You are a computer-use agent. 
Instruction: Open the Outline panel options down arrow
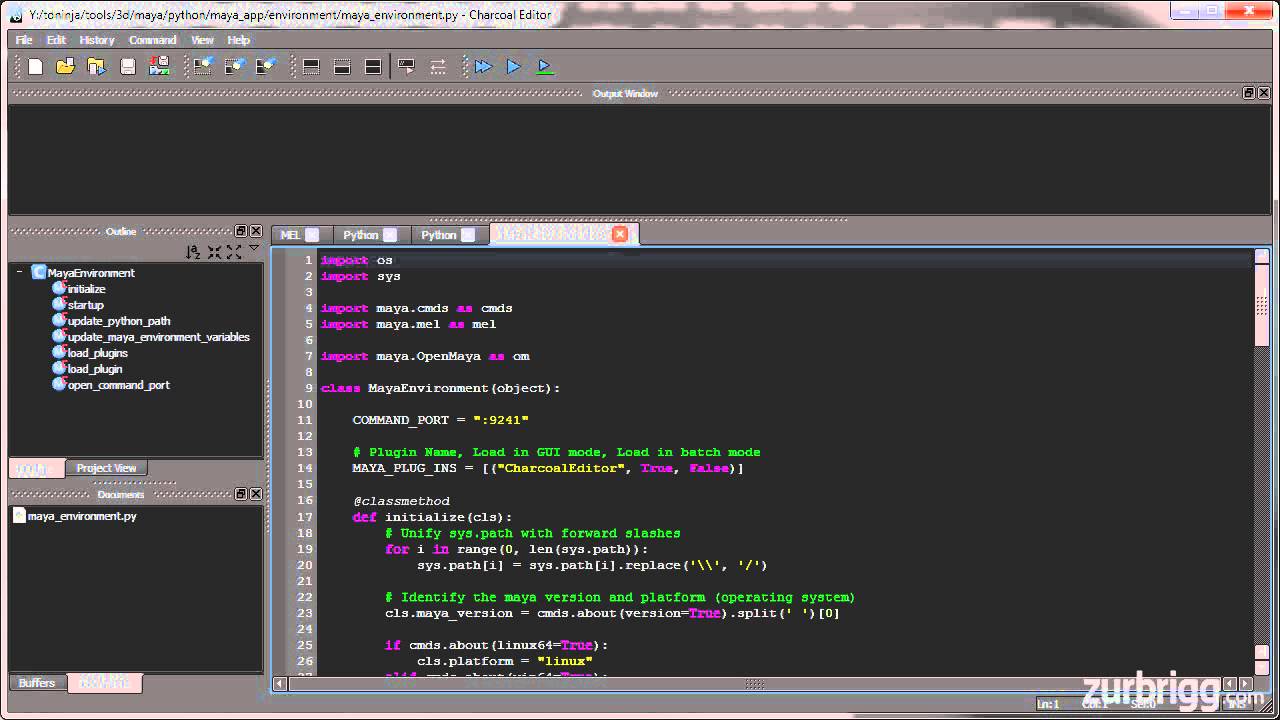coord(254,249)
